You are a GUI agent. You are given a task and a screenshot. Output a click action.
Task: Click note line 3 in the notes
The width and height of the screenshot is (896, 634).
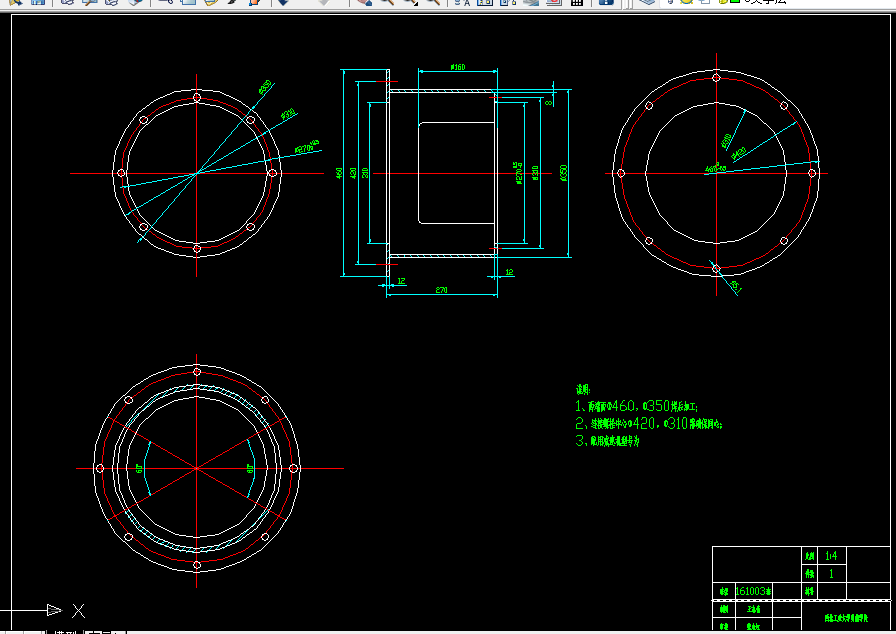pyautogui.click(x=607, y=440)
